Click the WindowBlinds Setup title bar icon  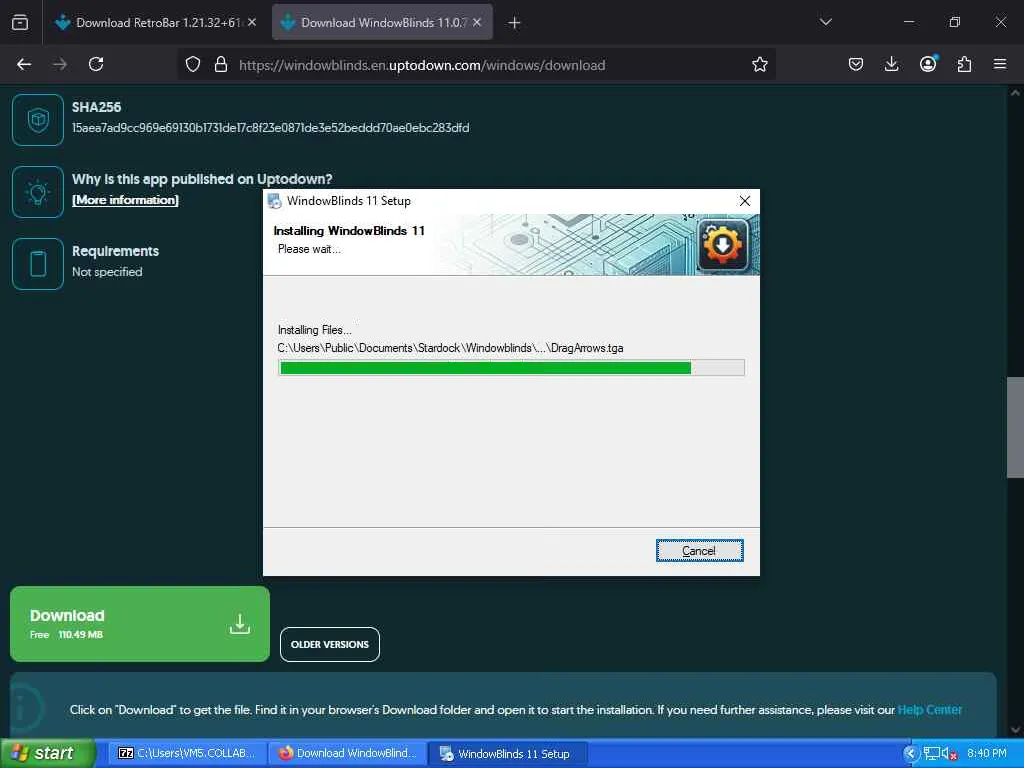(x=275, y=201)
